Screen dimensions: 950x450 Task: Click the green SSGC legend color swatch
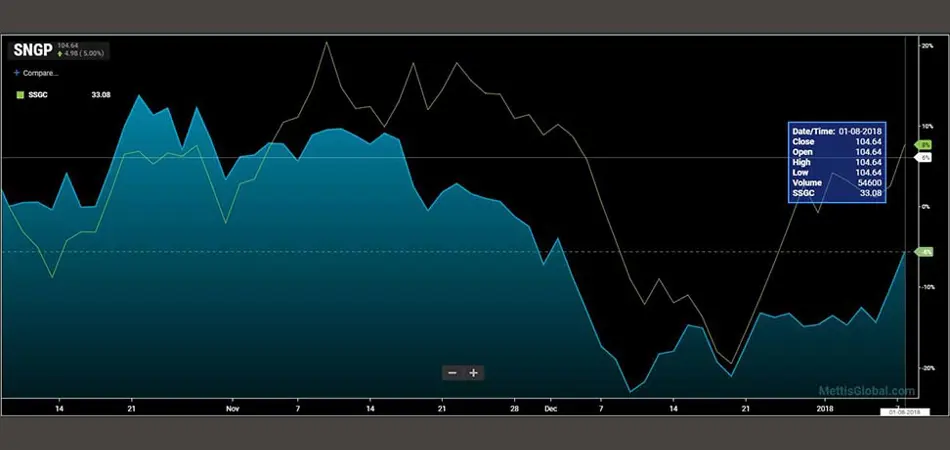tap(19, 94)
